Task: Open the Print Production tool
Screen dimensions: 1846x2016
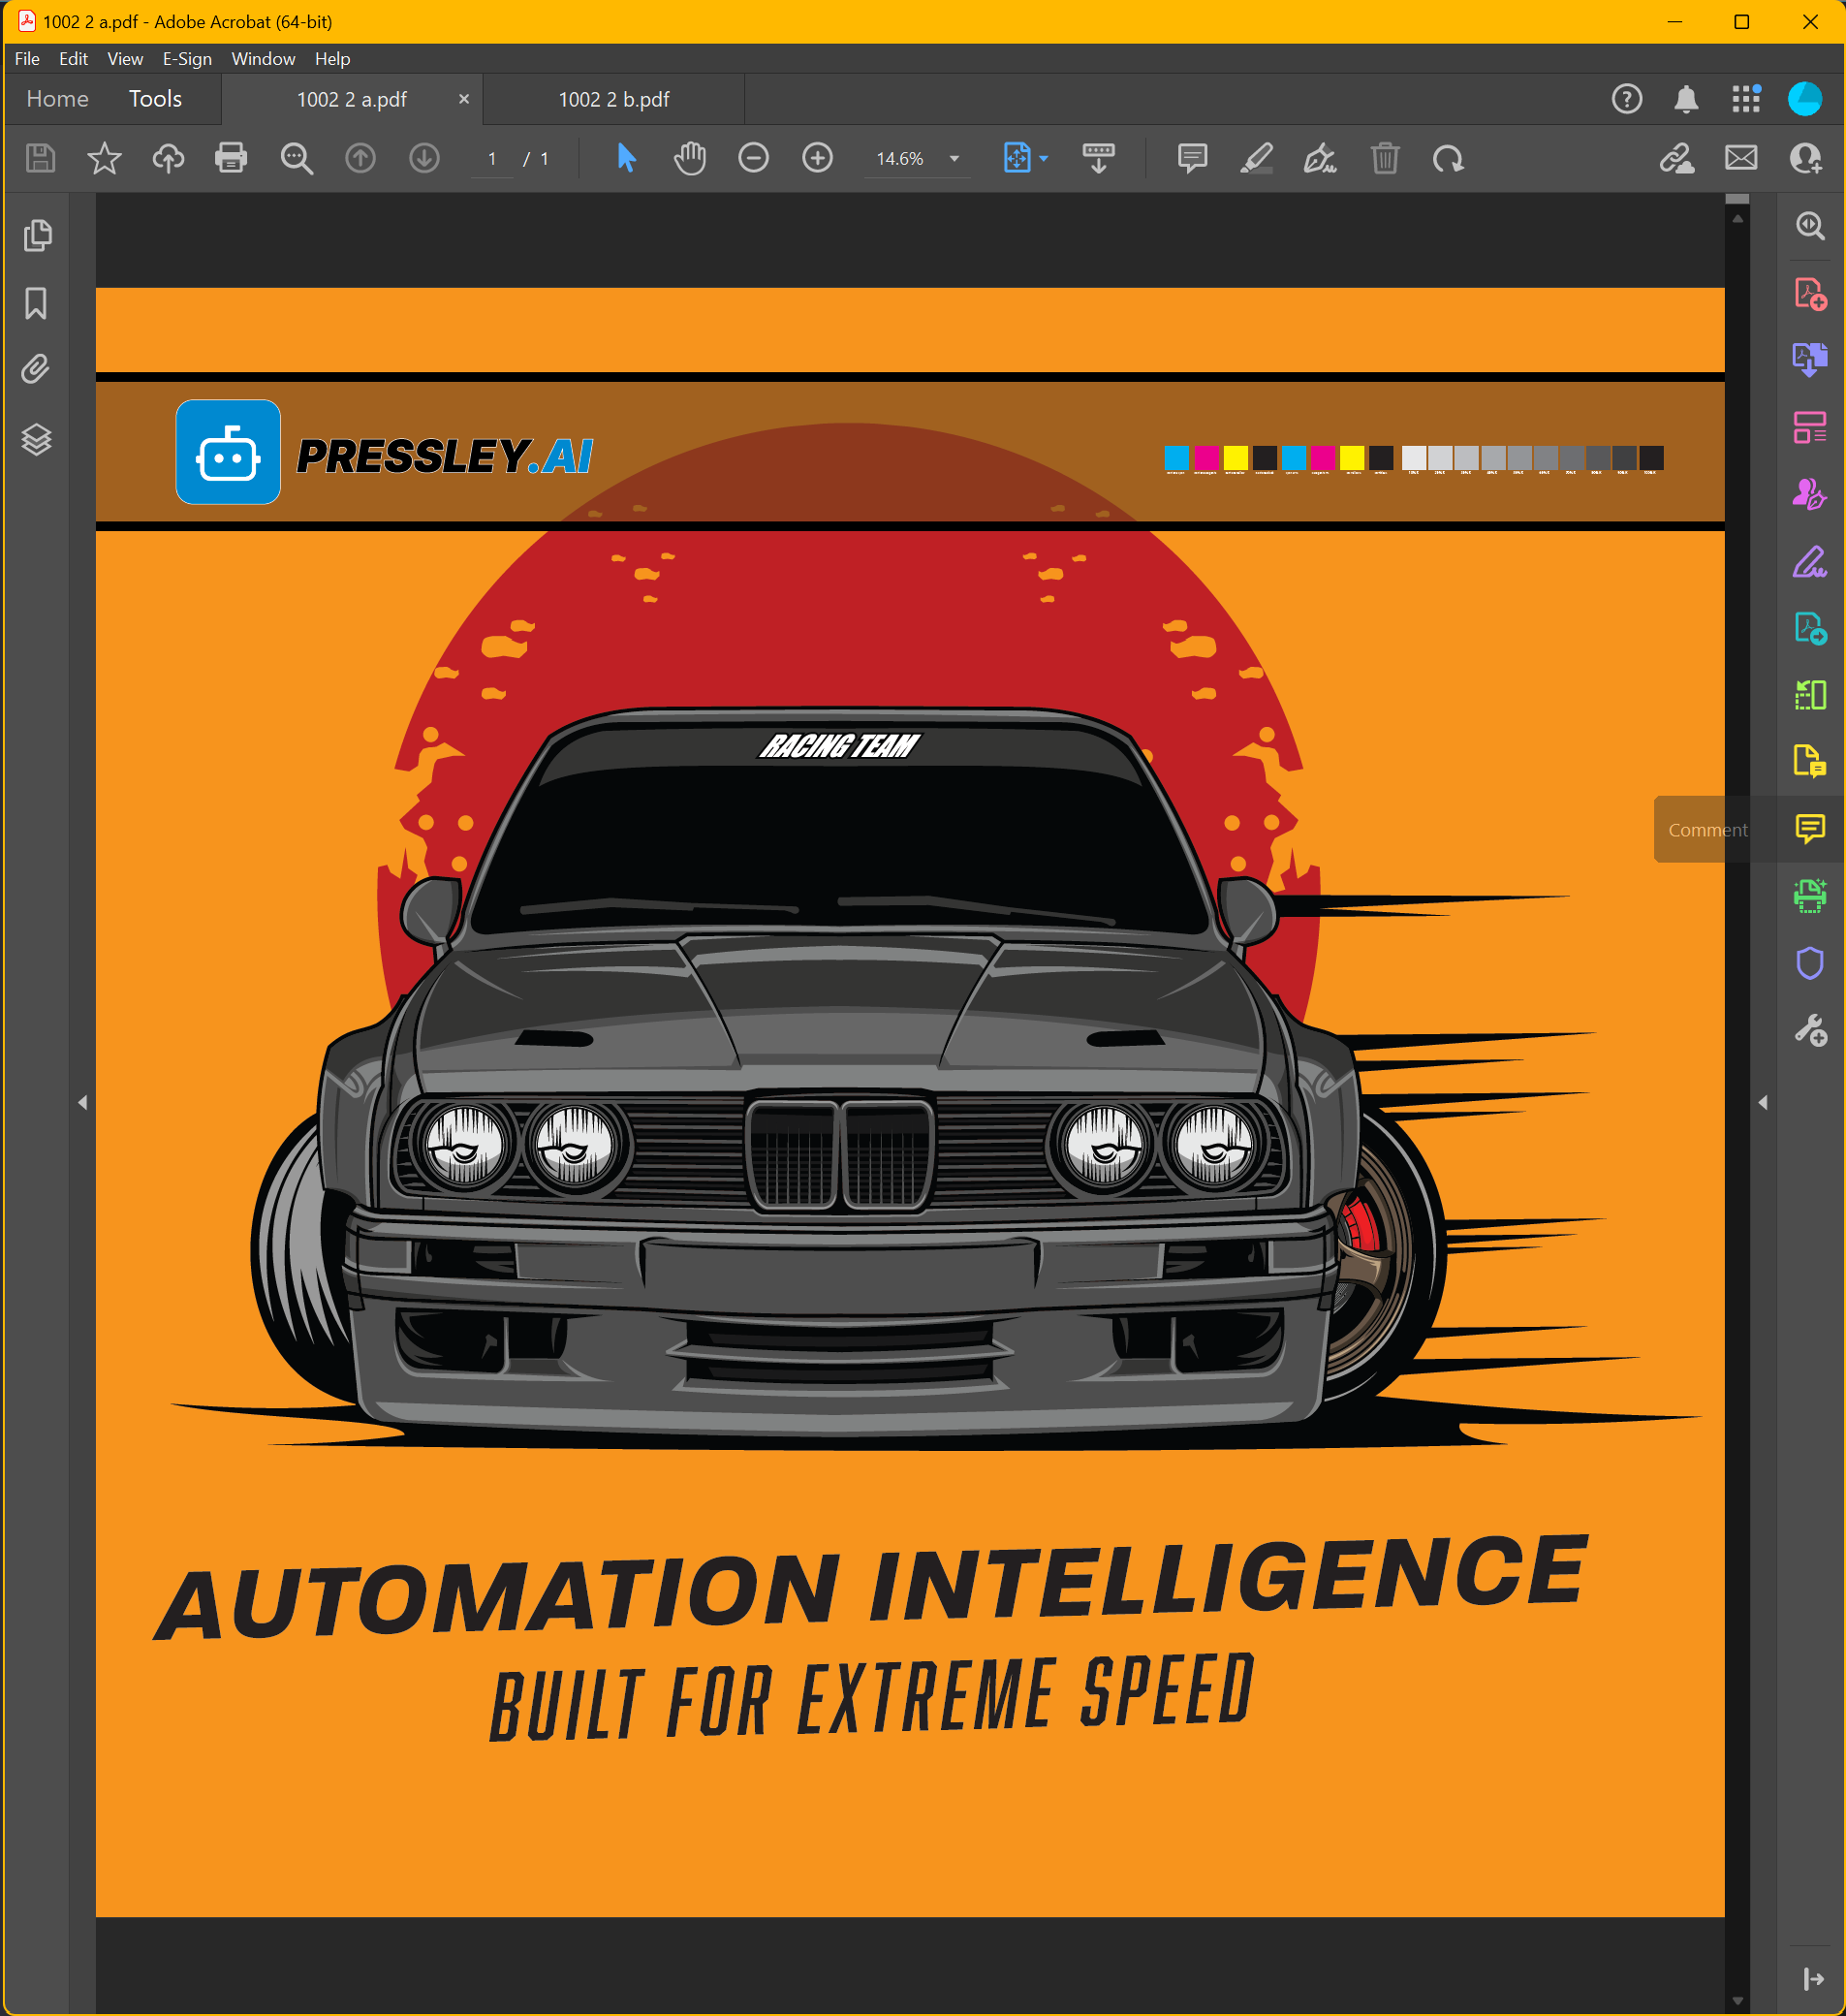Action: pos(1810,895)
